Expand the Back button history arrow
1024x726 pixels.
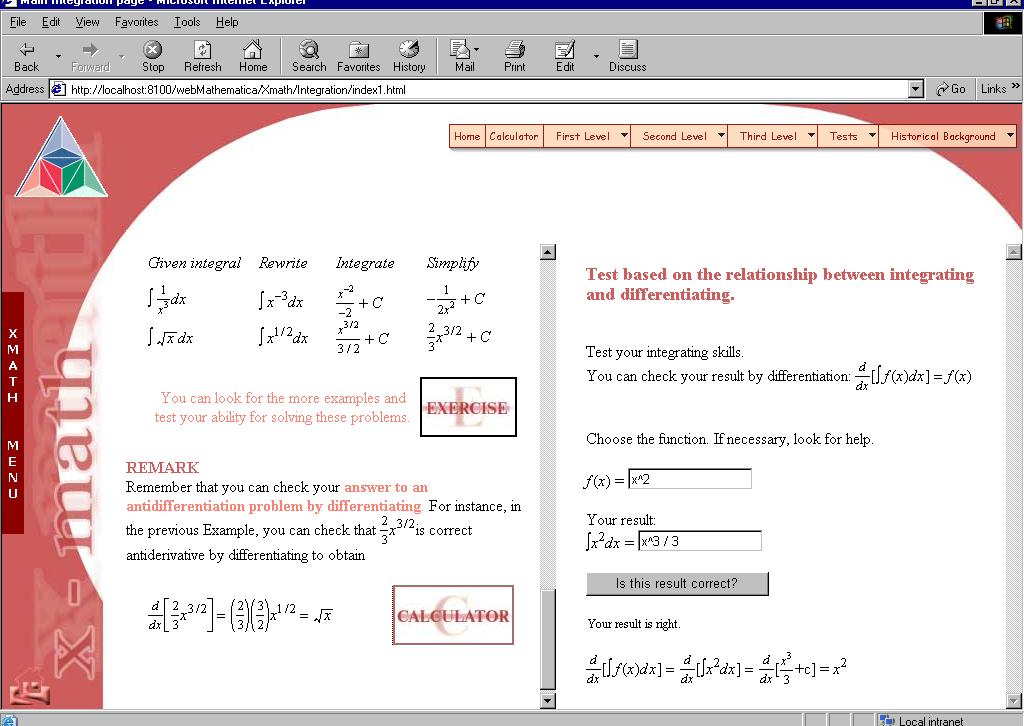(x=58, y=57)
